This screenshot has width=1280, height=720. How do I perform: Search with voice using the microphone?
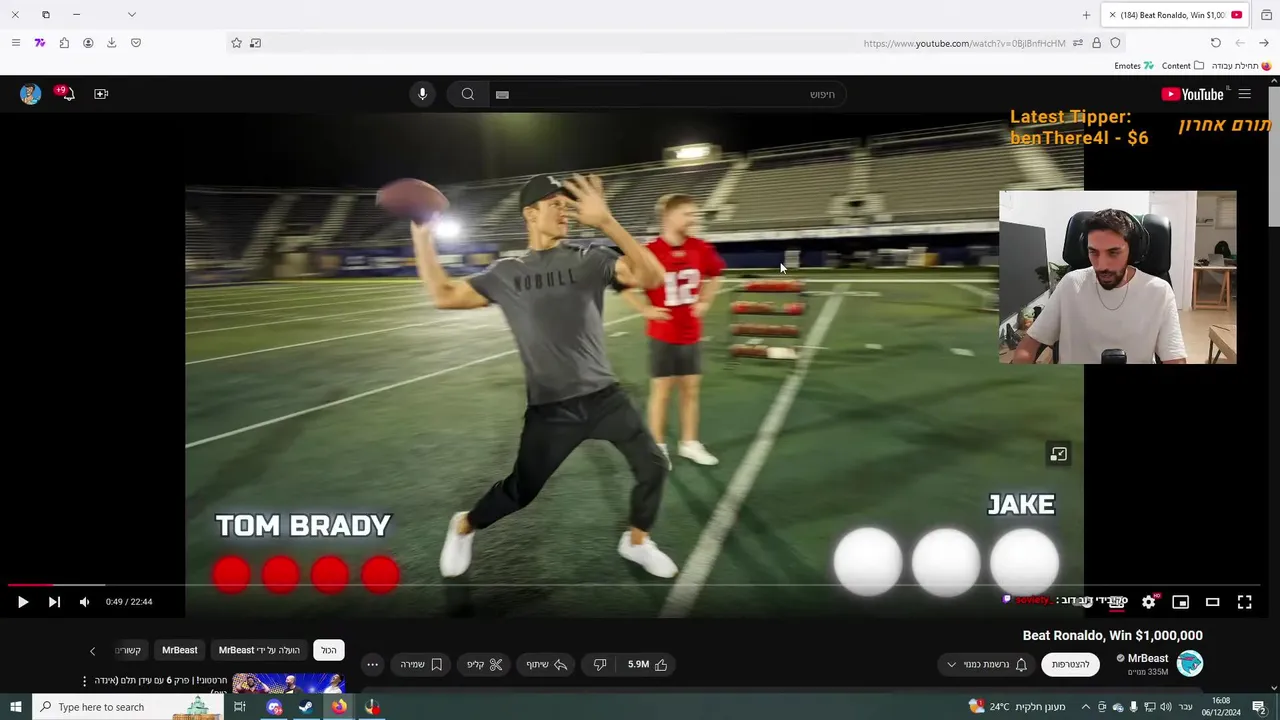(x=422, y=94)
